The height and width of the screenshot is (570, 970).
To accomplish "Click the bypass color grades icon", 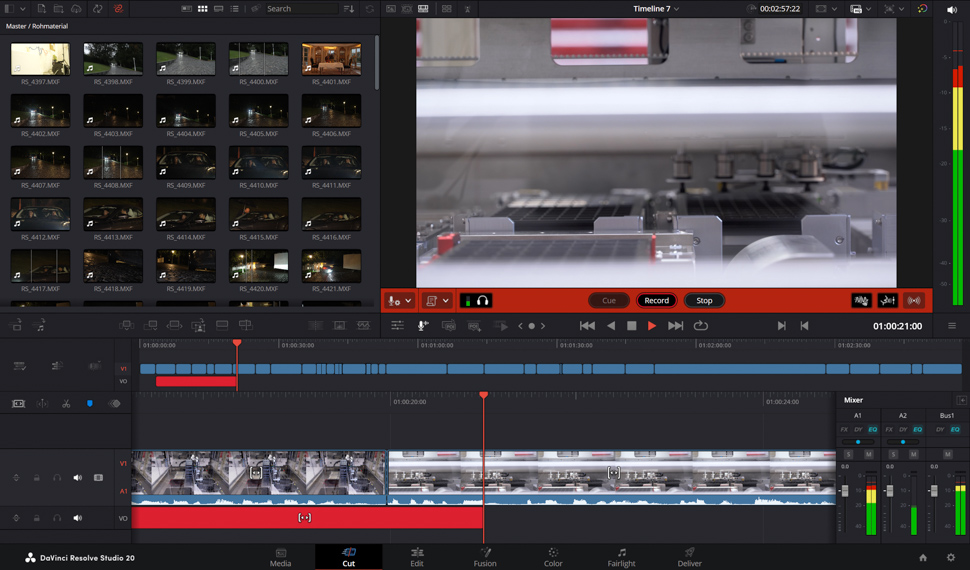I will coord(922,9).
